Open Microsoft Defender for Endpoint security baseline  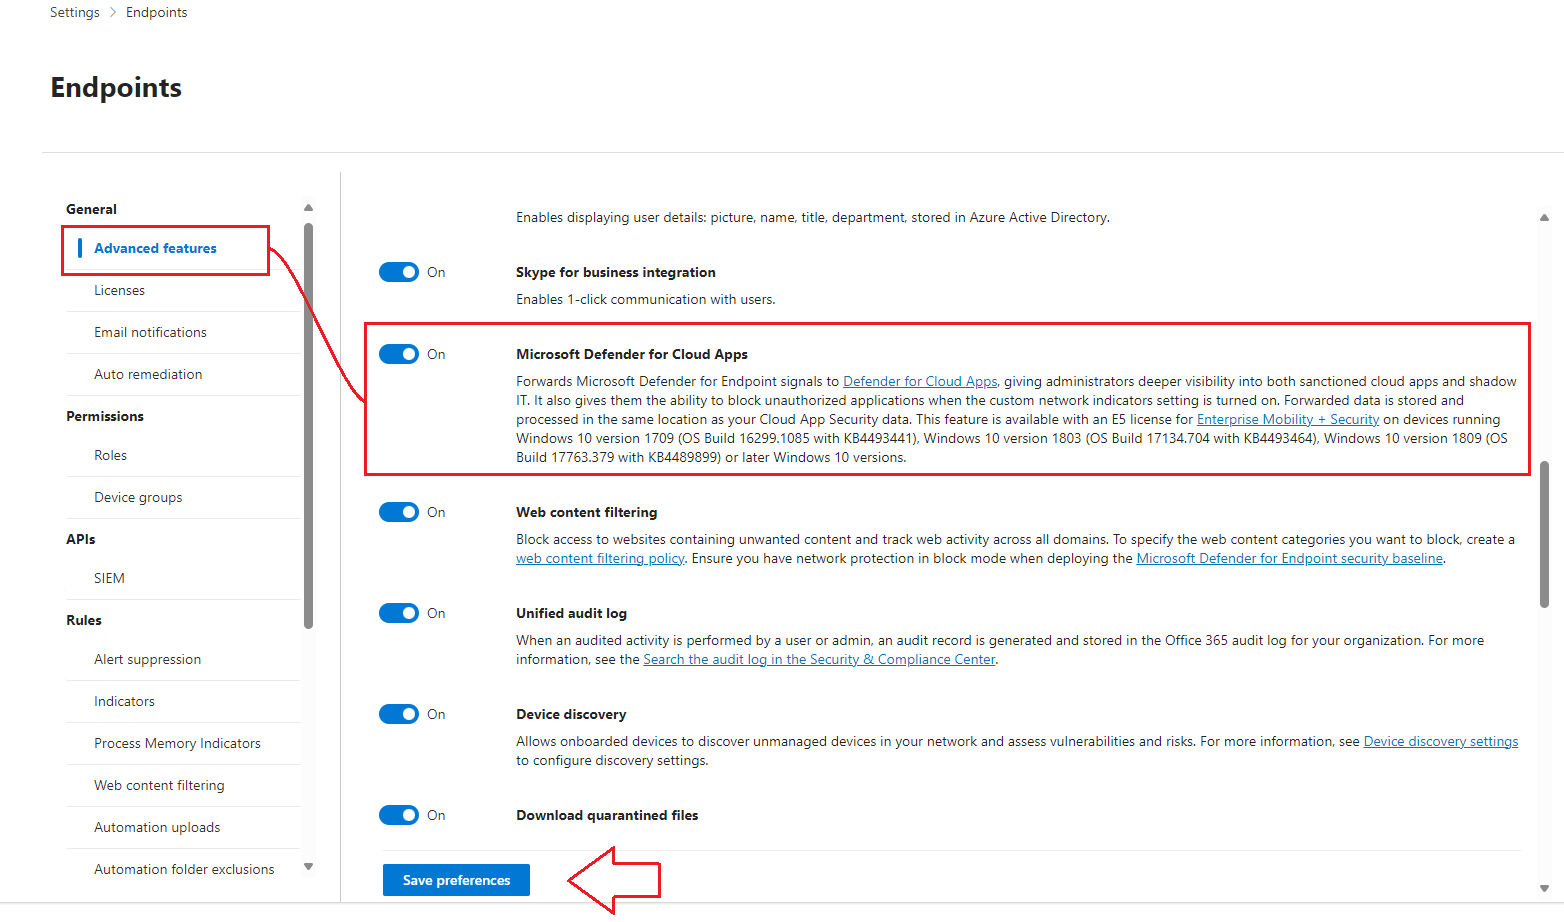coord(1288,558)
